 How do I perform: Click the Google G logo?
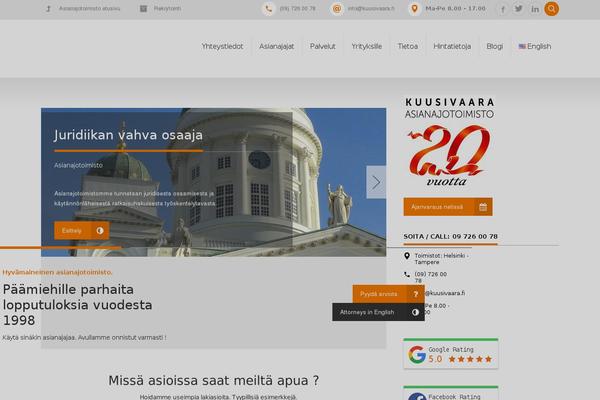[417, 354]
